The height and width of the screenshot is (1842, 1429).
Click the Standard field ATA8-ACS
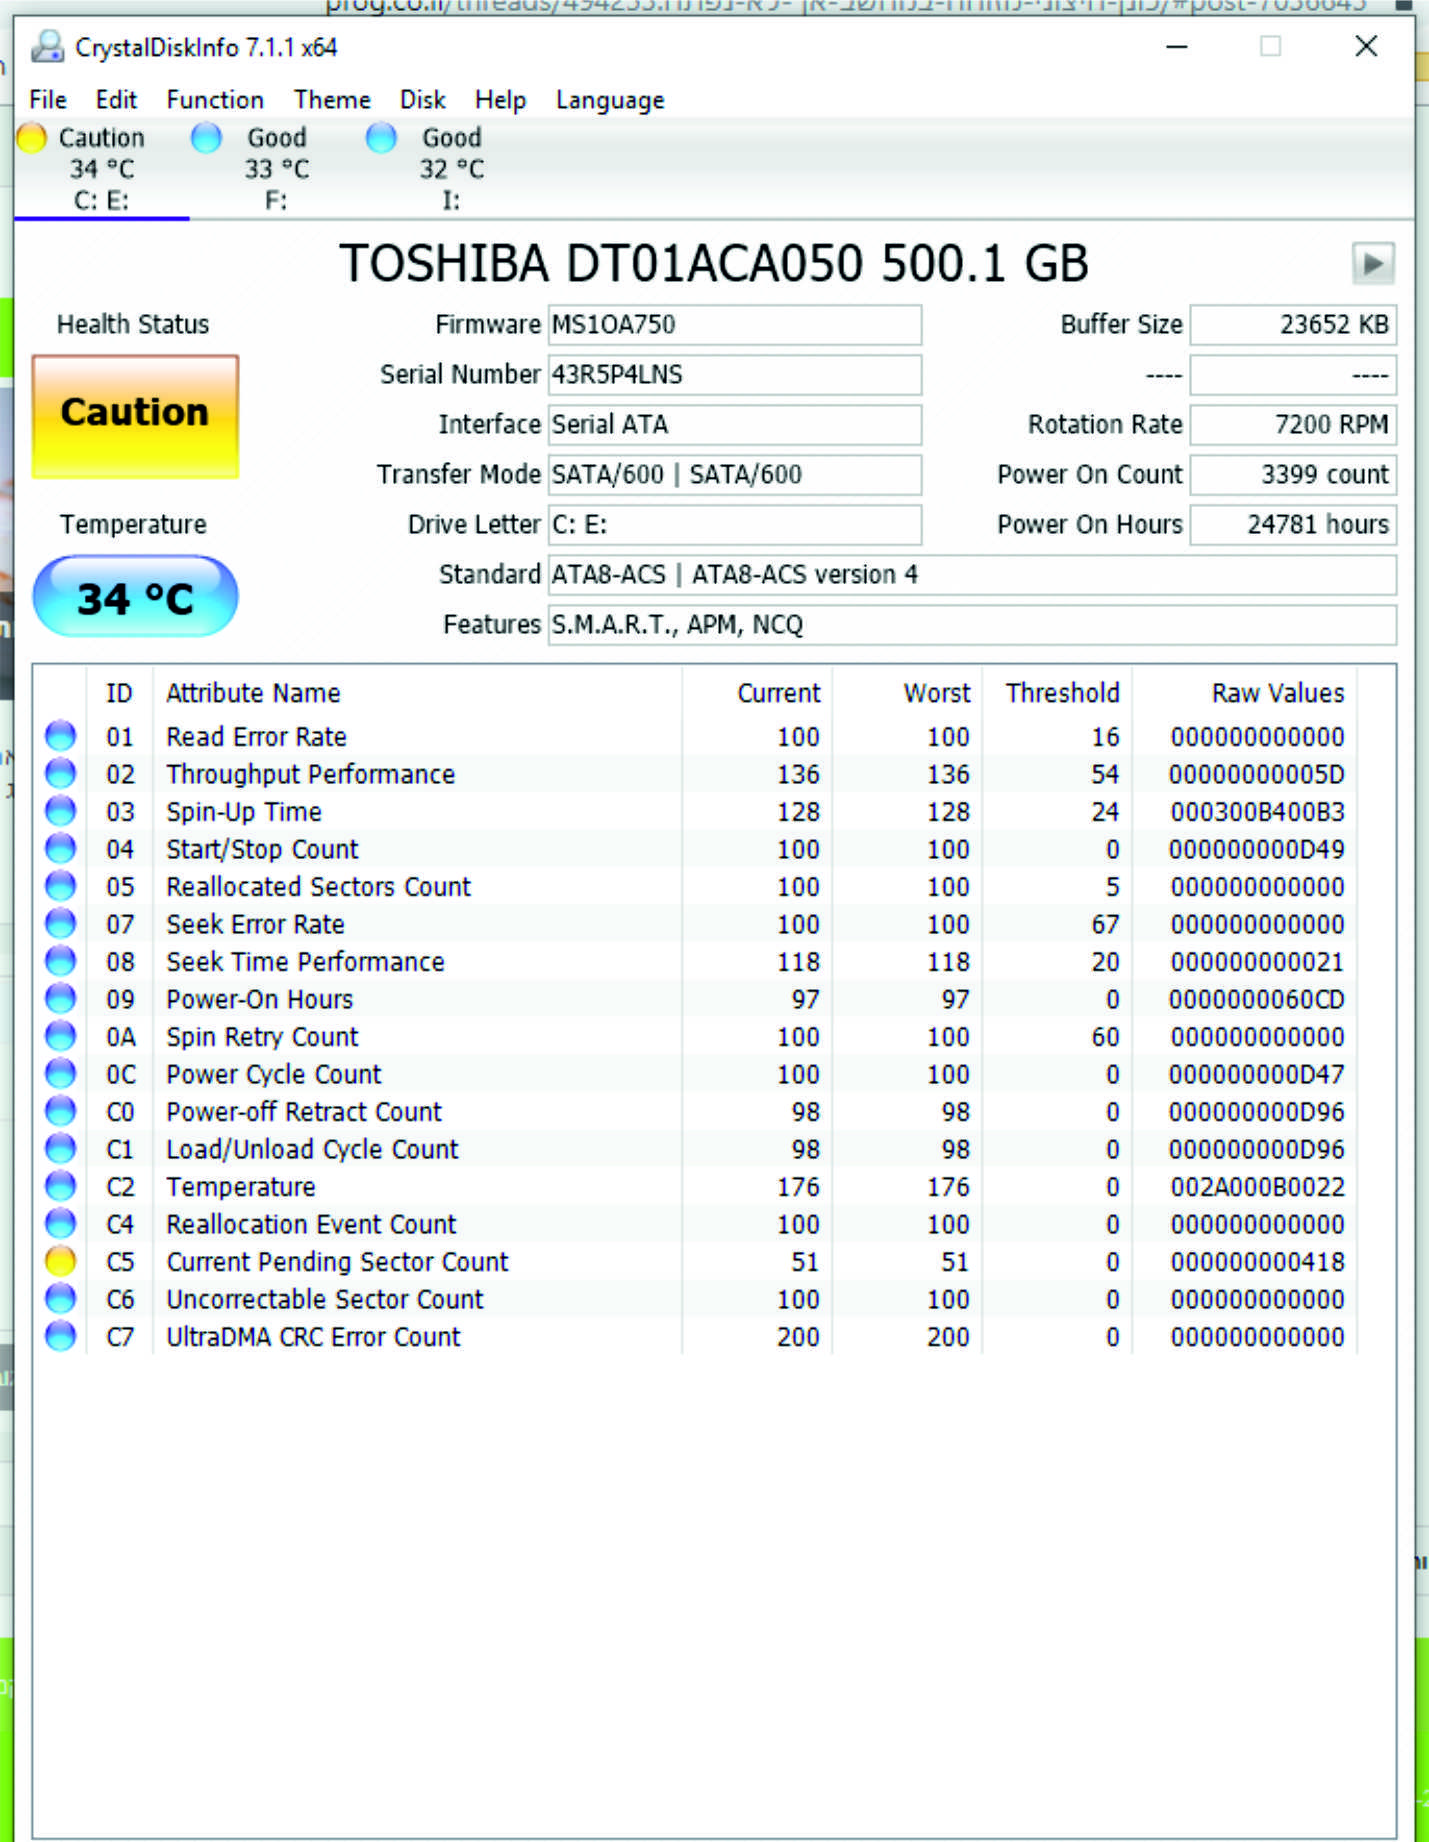click(972, 575)
